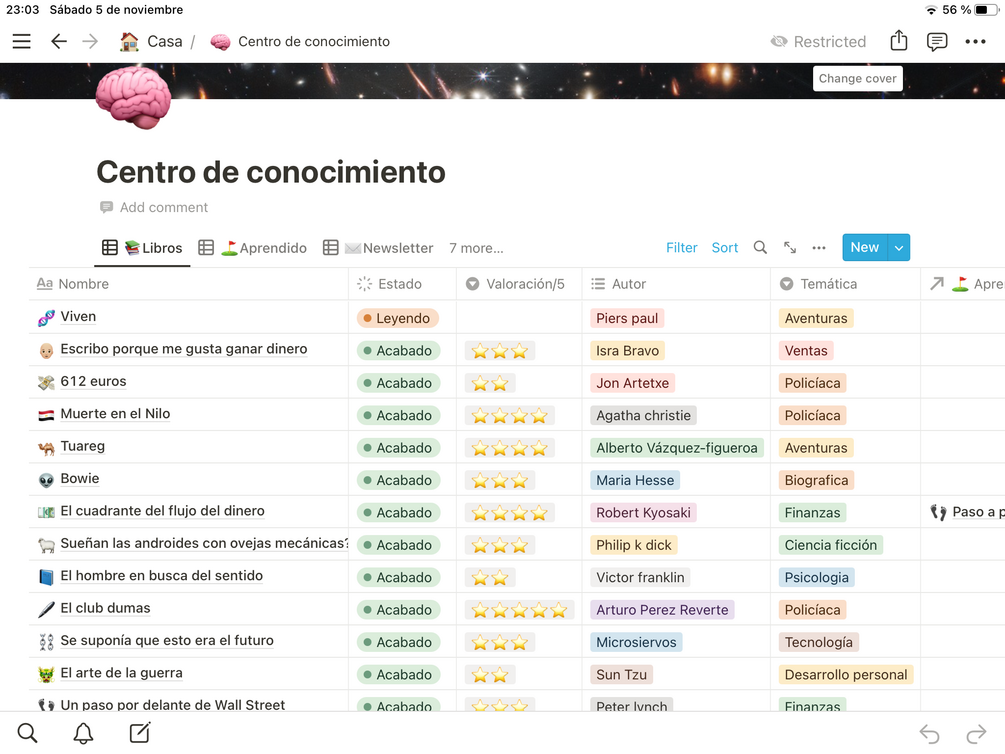This screenshot has width=1005, height=754.
Task: Open Centro de conocimiento breadcrumb
Action: [x=313, y=42]
